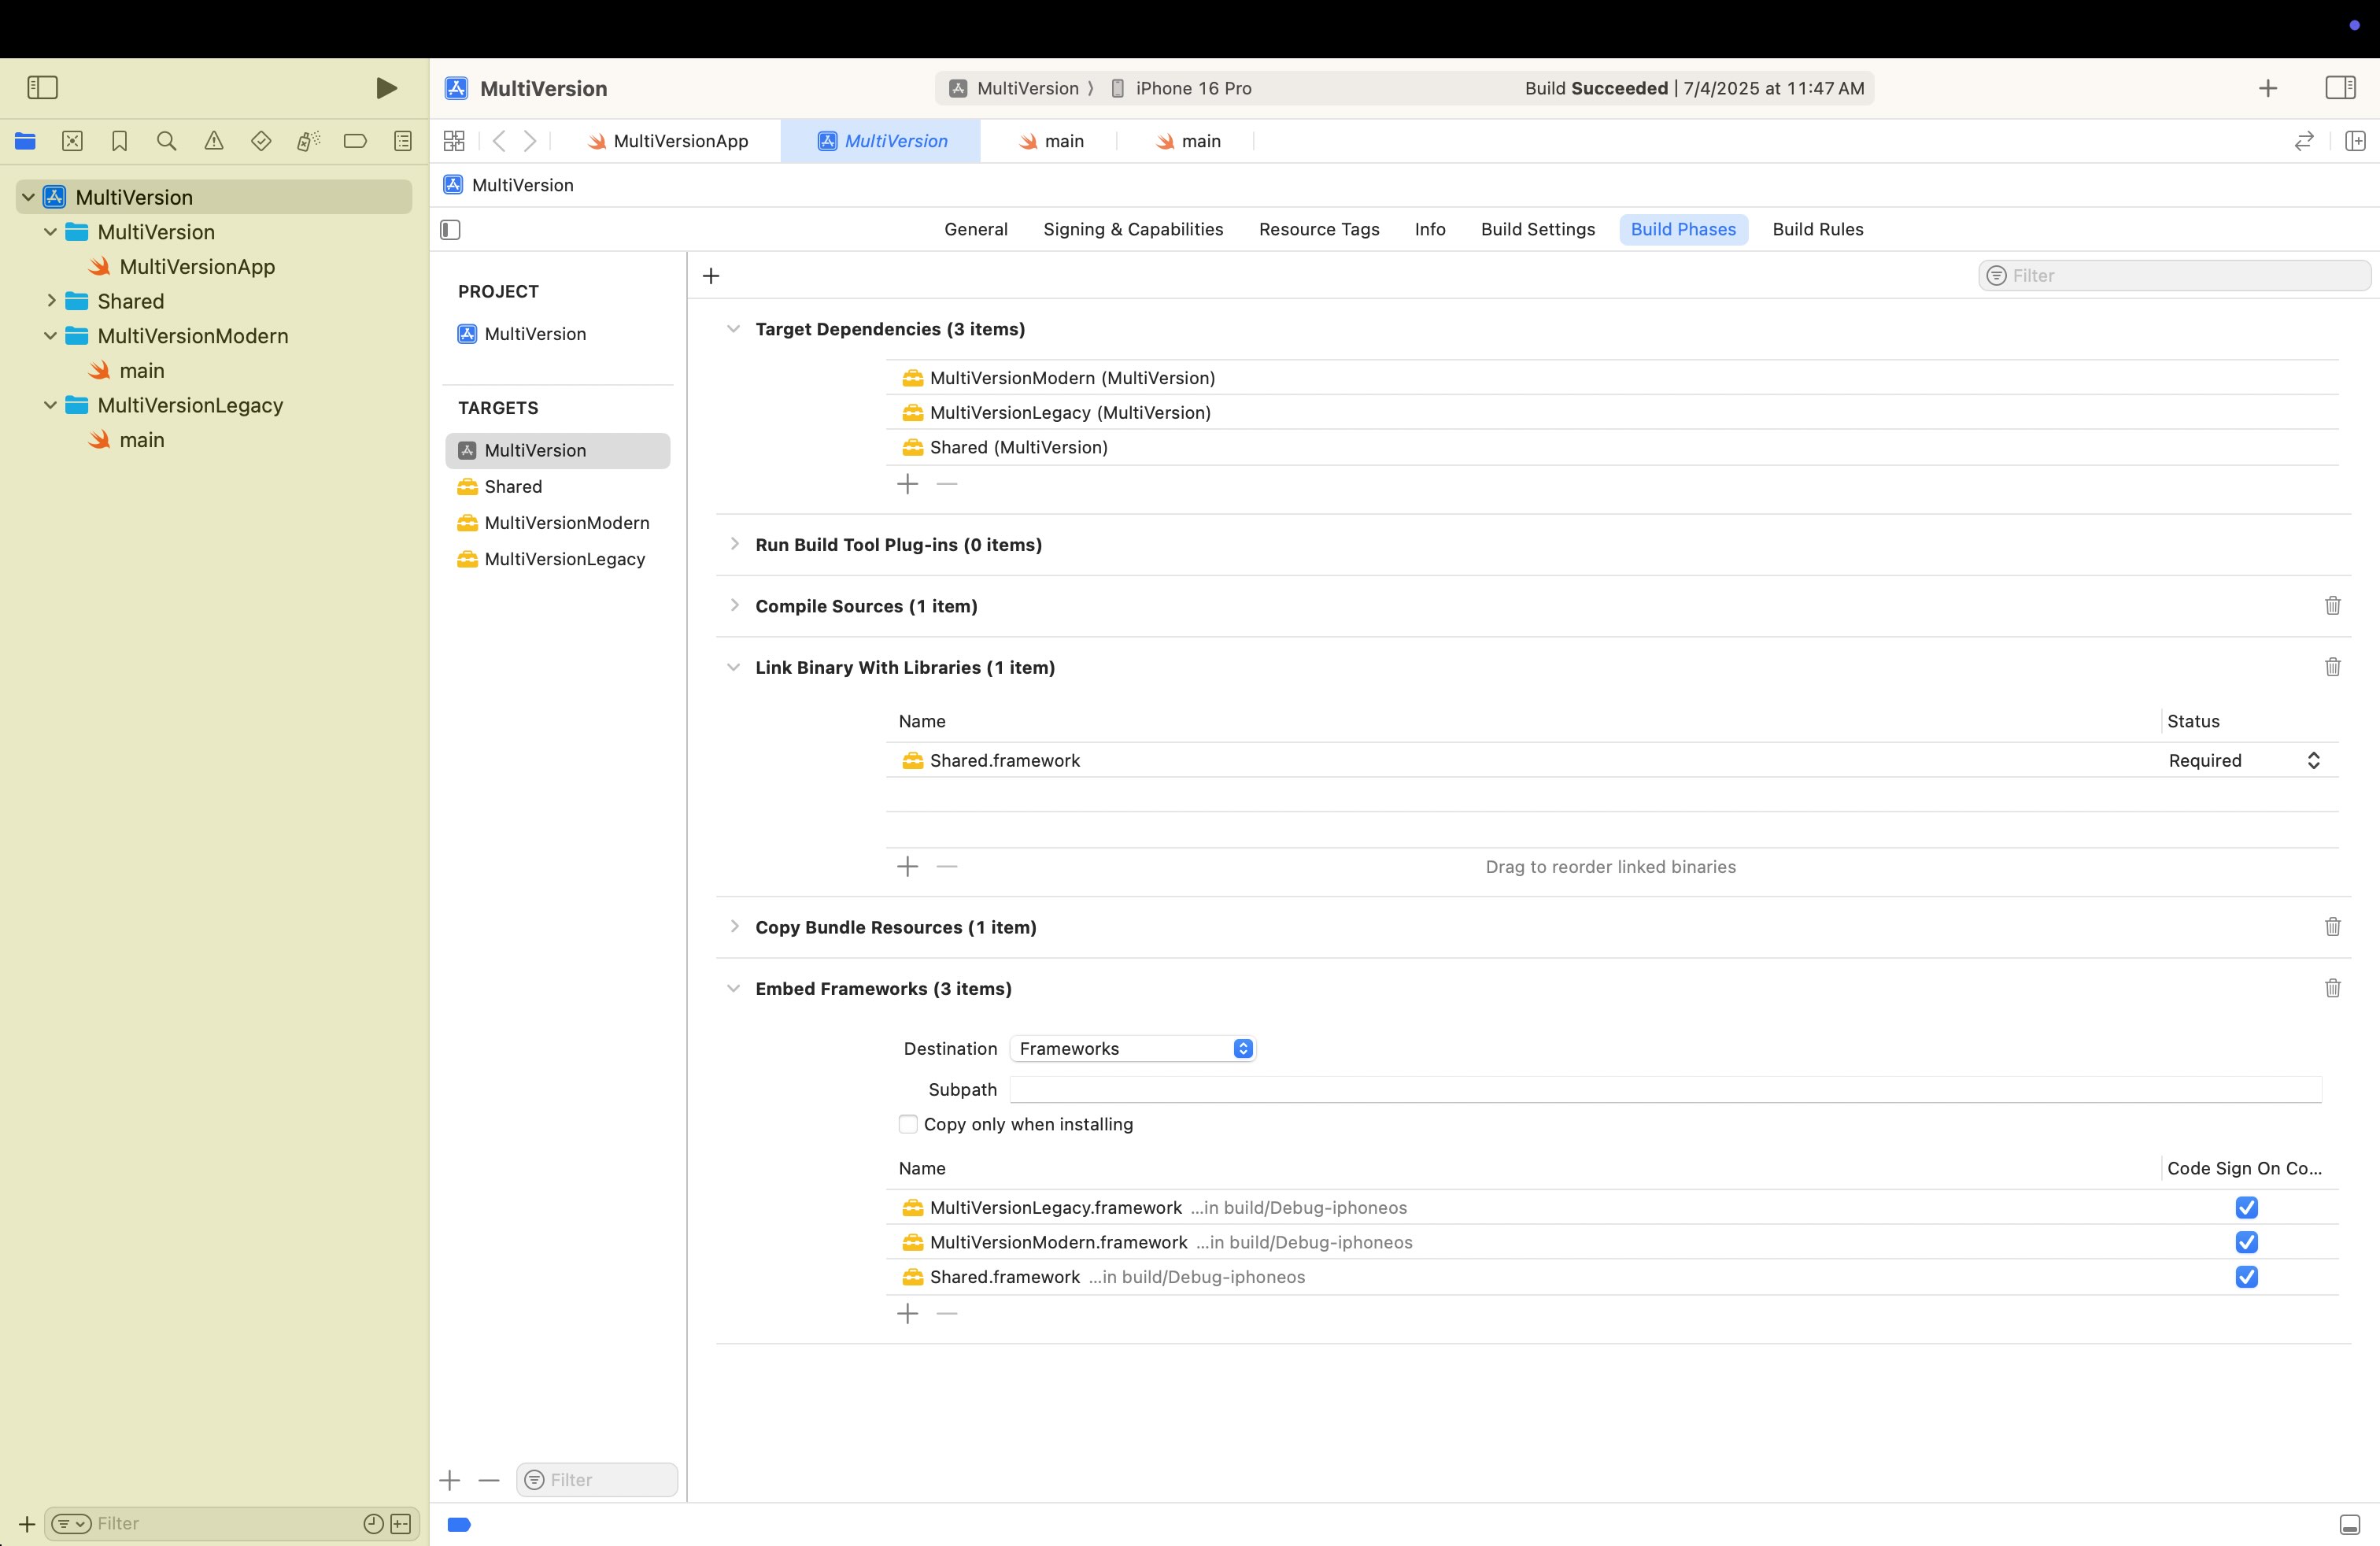Expand the Shared folder in navigator

coord(51,301)
